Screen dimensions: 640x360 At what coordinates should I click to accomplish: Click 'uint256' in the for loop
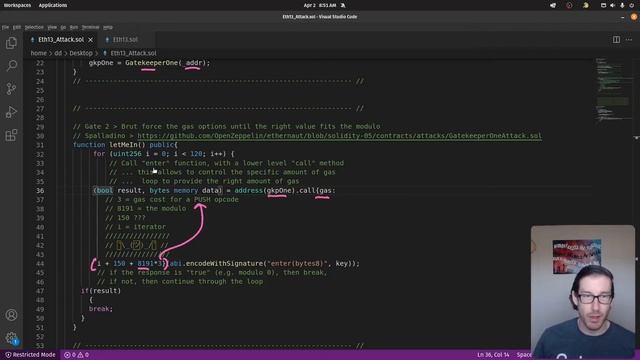tap(127, 154)
